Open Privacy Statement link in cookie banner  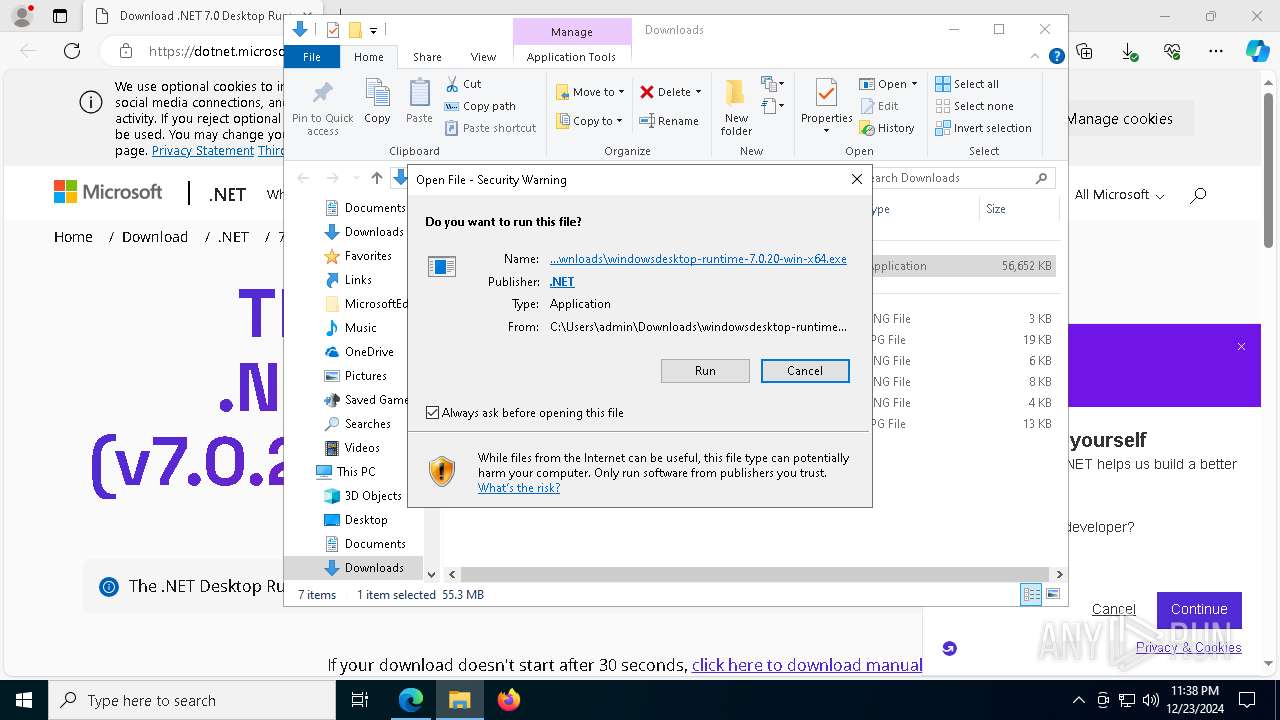[x=203, y=151]
